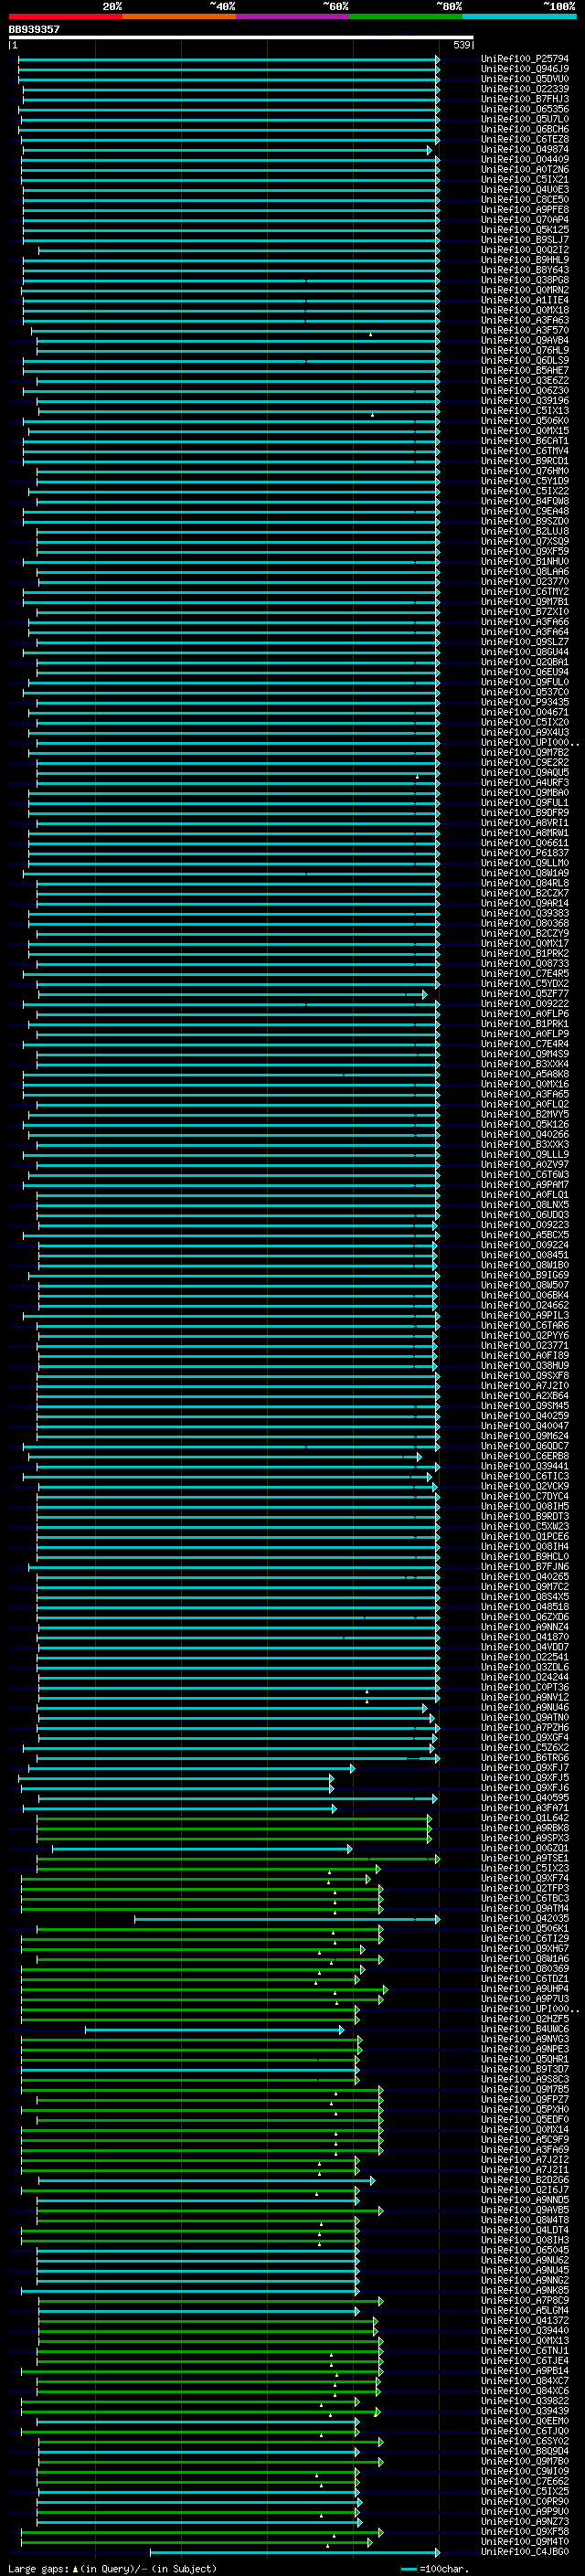The image size is (585, 2576).
Task: Select label UniRef100_B9RCD1
Action: 525,461
